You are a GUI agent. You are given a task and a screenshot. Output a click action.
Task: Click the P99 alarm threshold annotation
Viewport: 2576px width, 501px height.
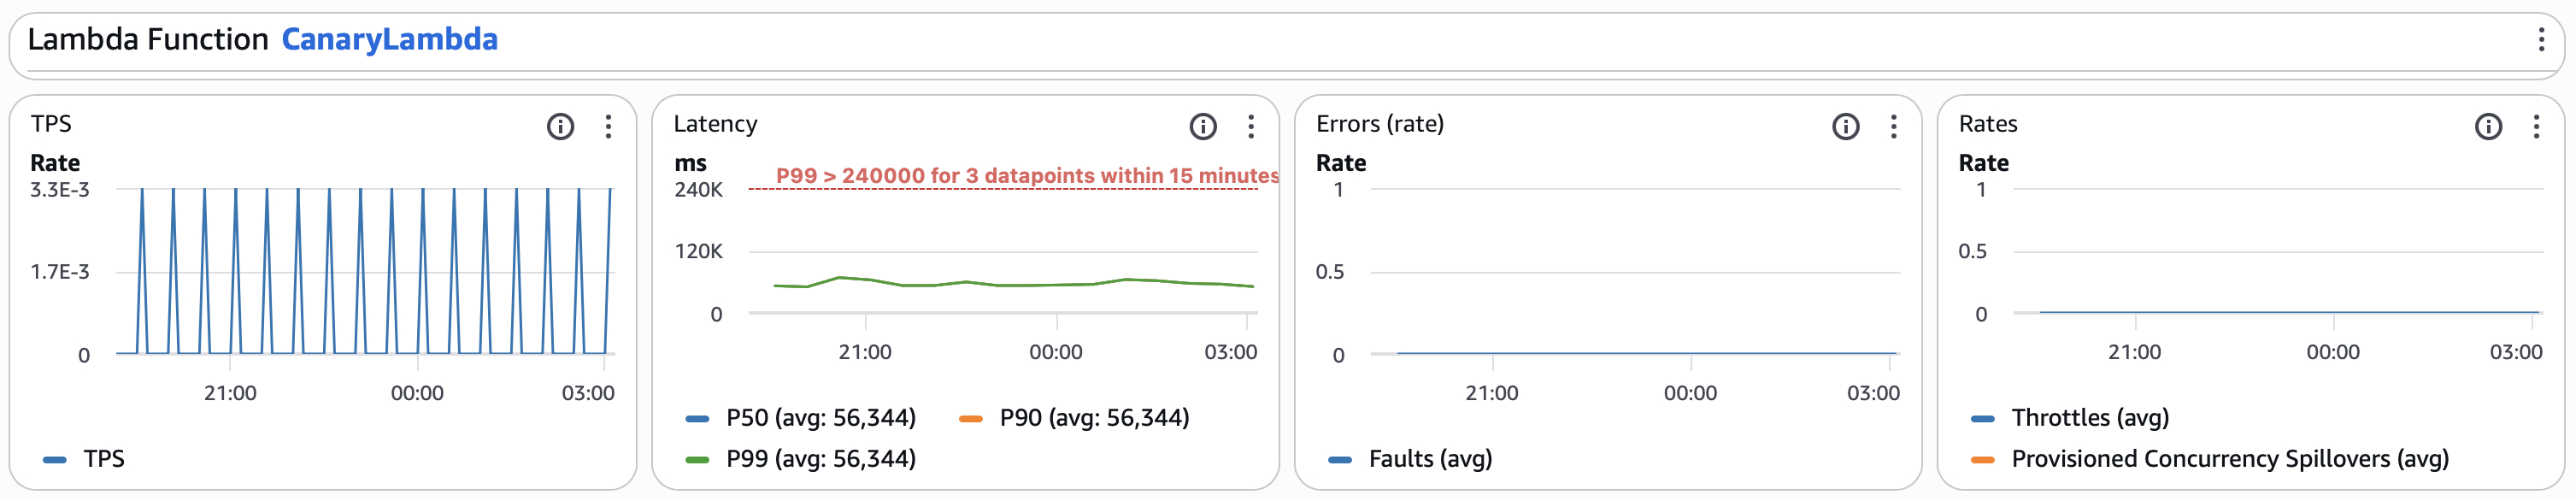coord(1026,176)
